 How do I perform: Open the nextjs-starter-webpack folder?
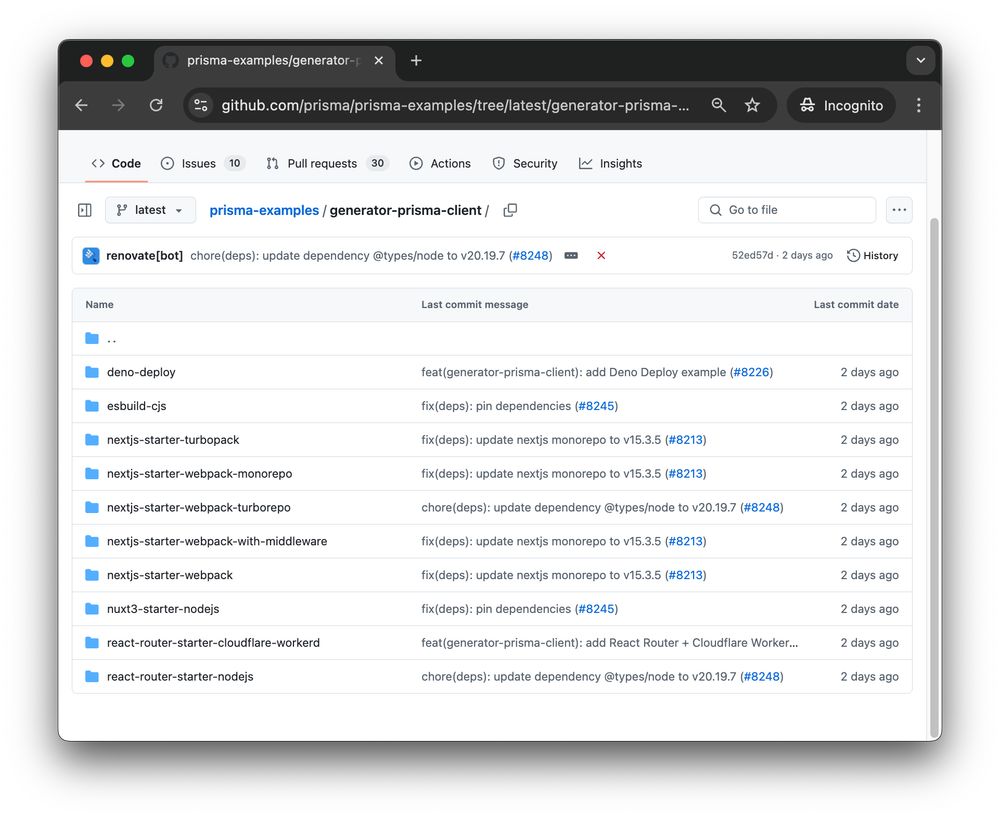tap(170, 575)
